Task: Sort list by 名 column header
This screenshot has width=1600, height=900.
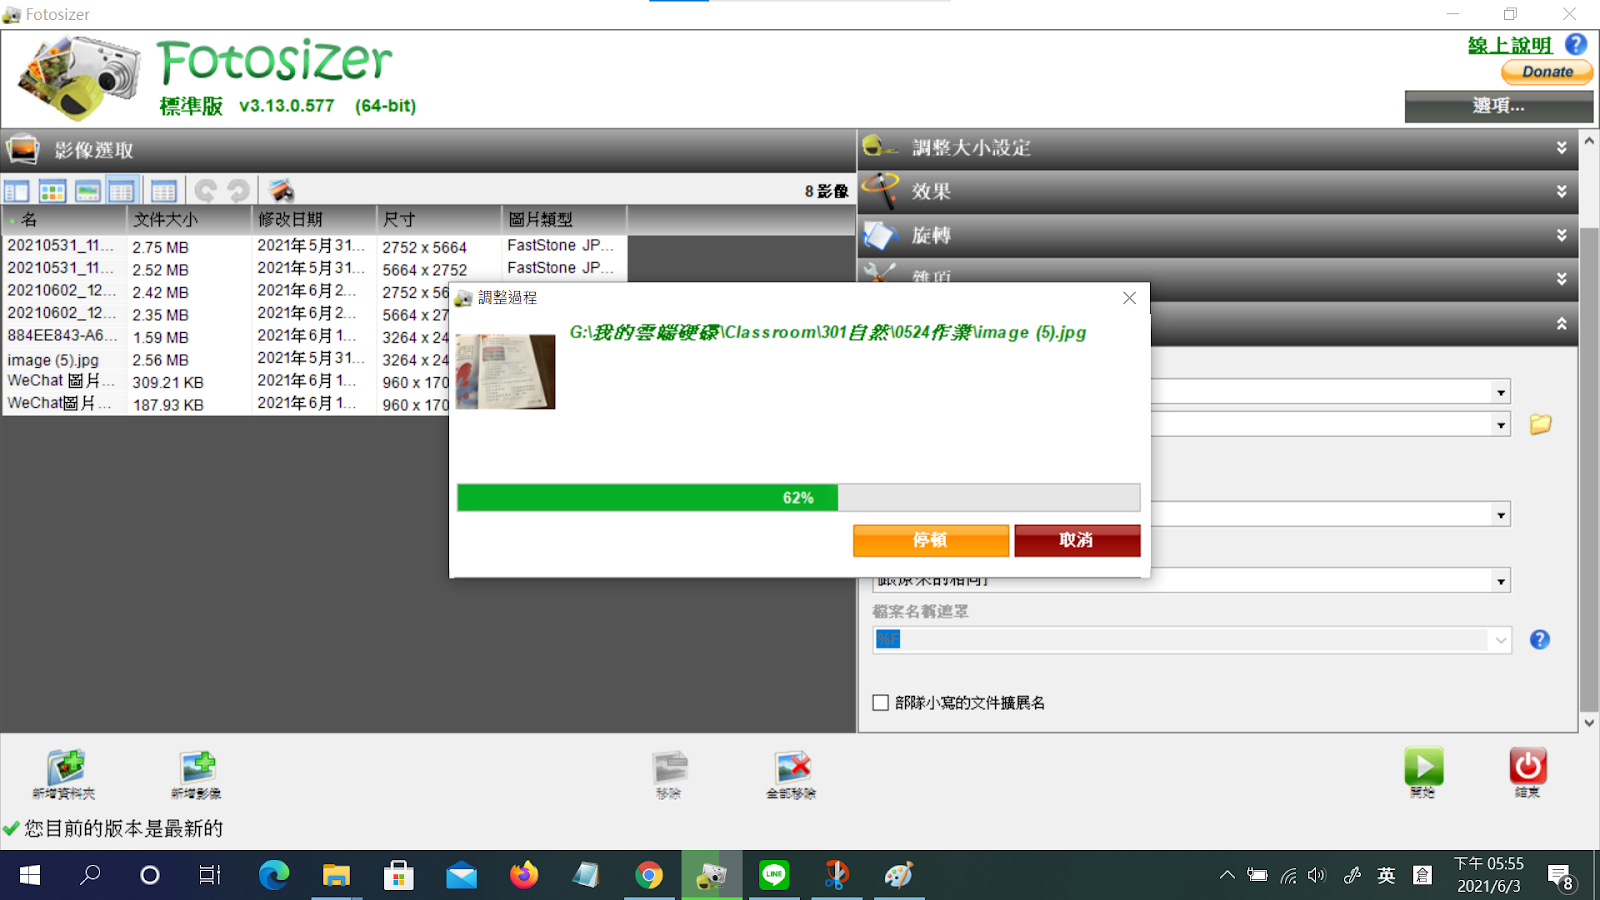Action: pyautogui.click(x=65, y=219)
